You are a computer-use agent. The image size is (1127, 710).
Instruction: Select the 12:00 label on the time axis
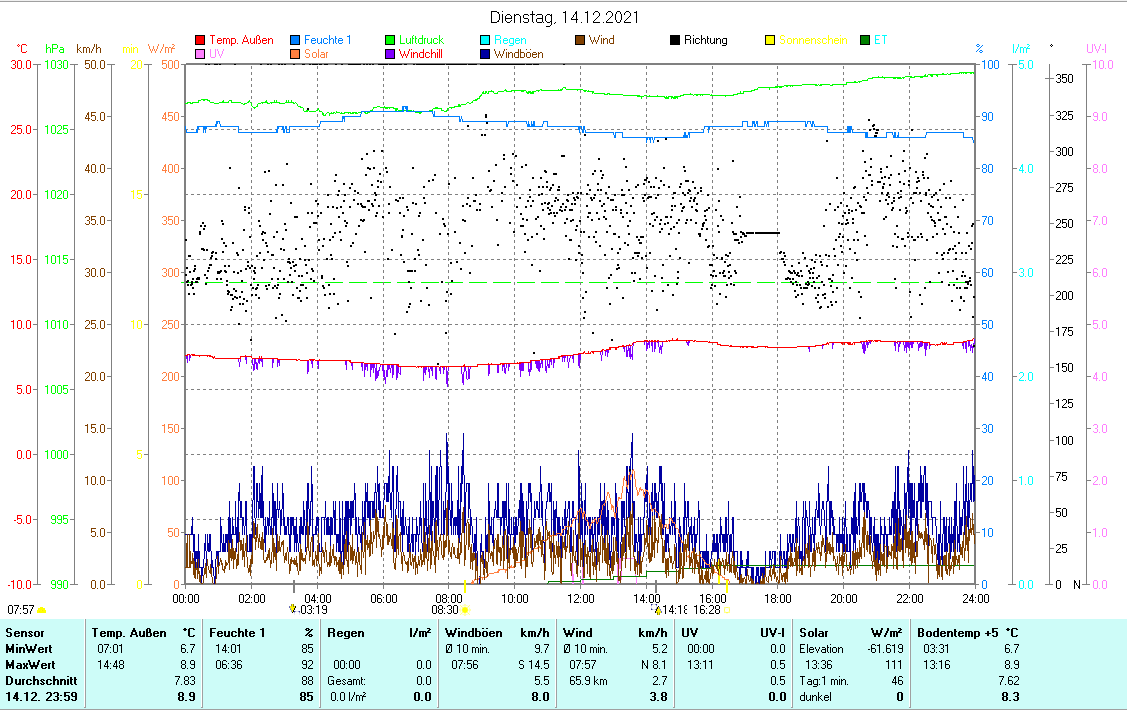coord(580,598)
